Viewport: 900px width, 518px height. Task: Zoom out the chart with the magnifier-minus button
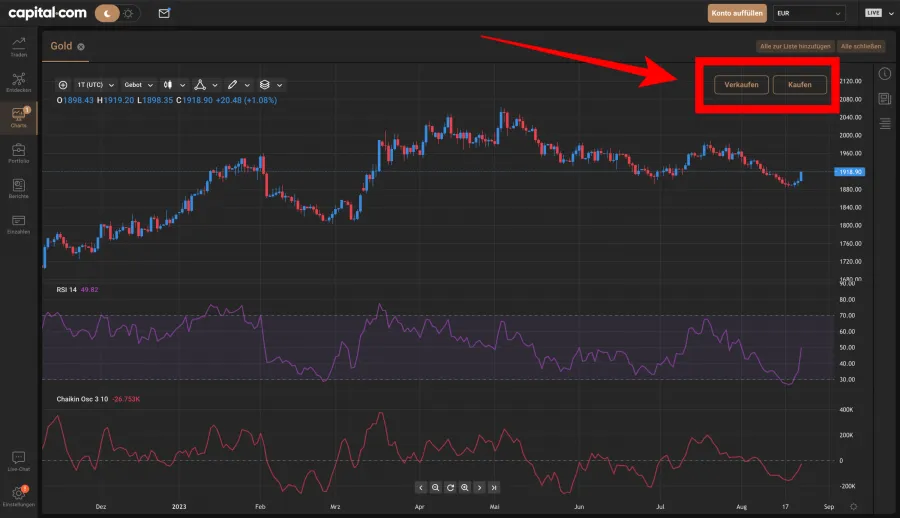(436, 487)
